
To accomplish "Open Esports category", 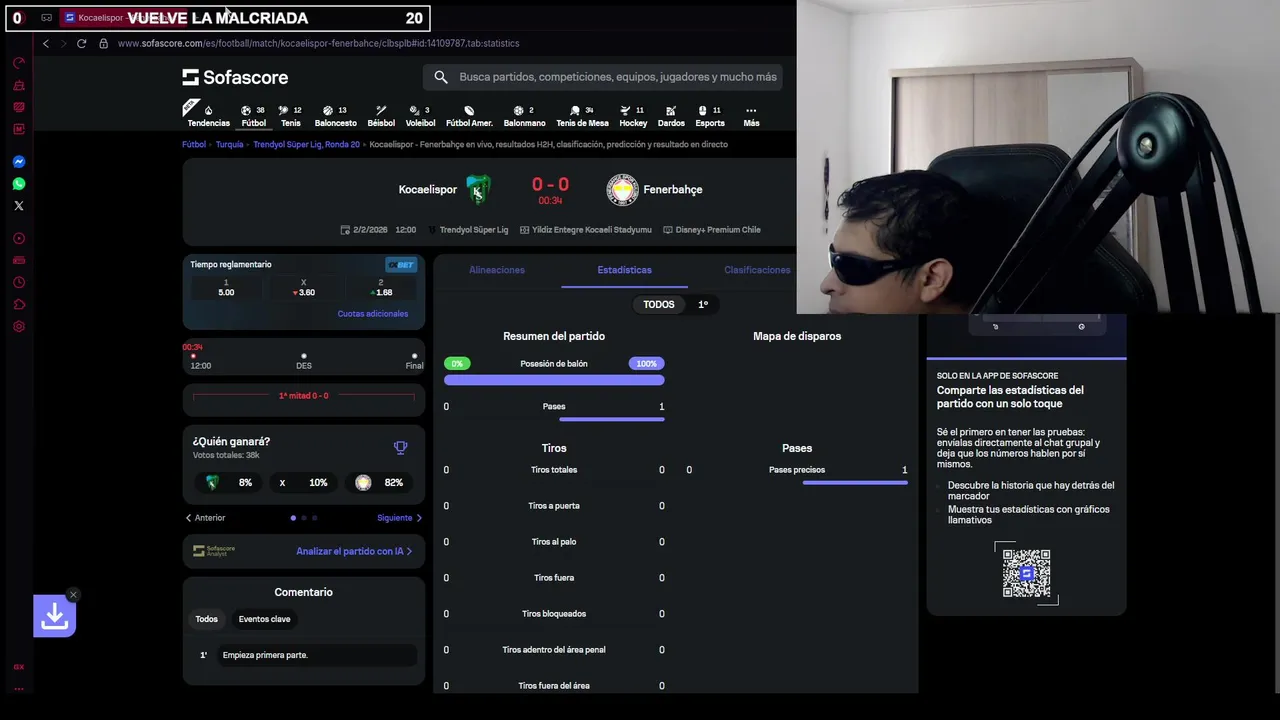I will [x=710, y=116].
